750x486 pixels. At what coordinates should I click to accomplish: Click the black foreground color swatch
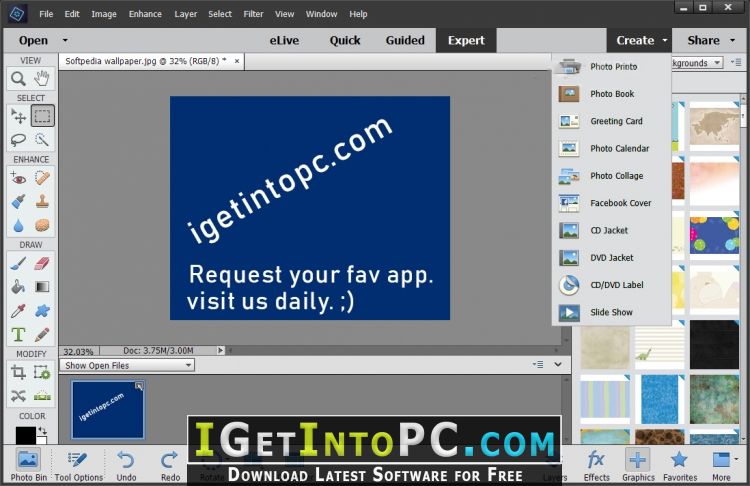point(25,435)
